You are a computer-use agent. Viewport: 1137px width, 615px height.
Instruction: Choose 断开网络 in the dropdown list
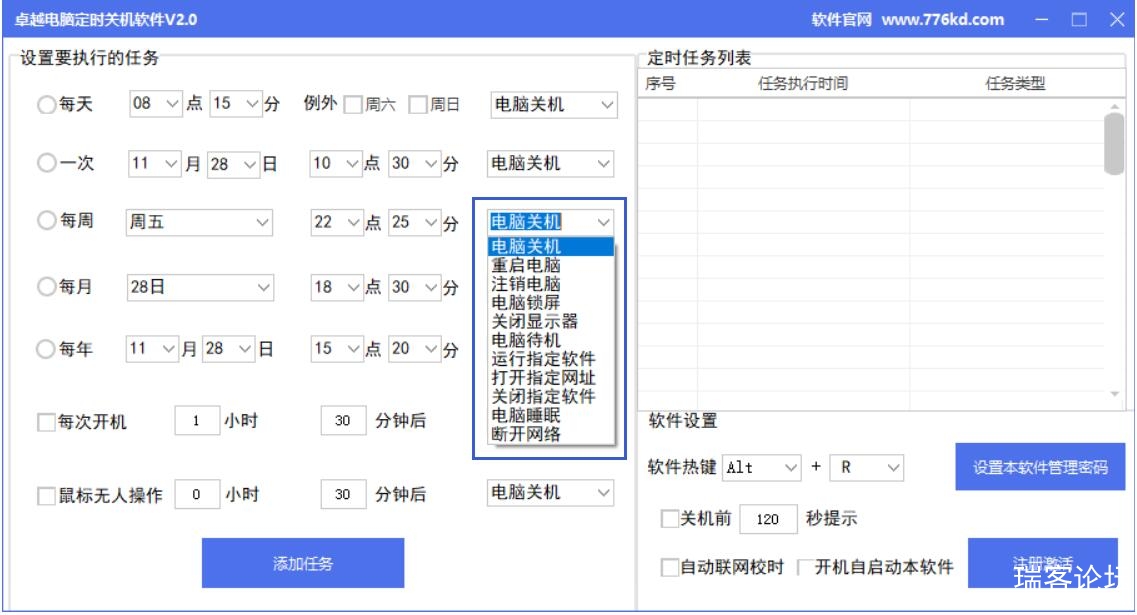coord(551,435)
